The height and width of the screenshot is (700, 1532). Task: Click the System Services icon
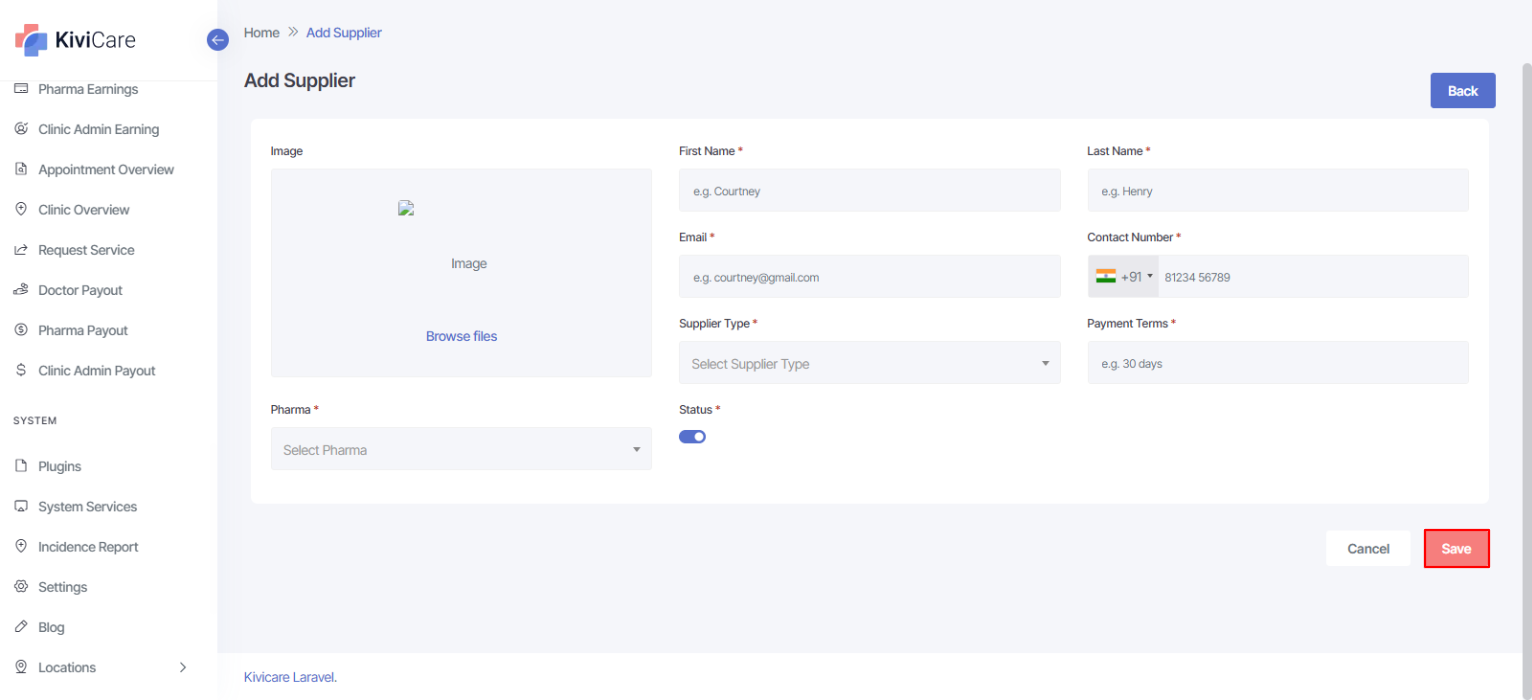[x=21, y=507]
